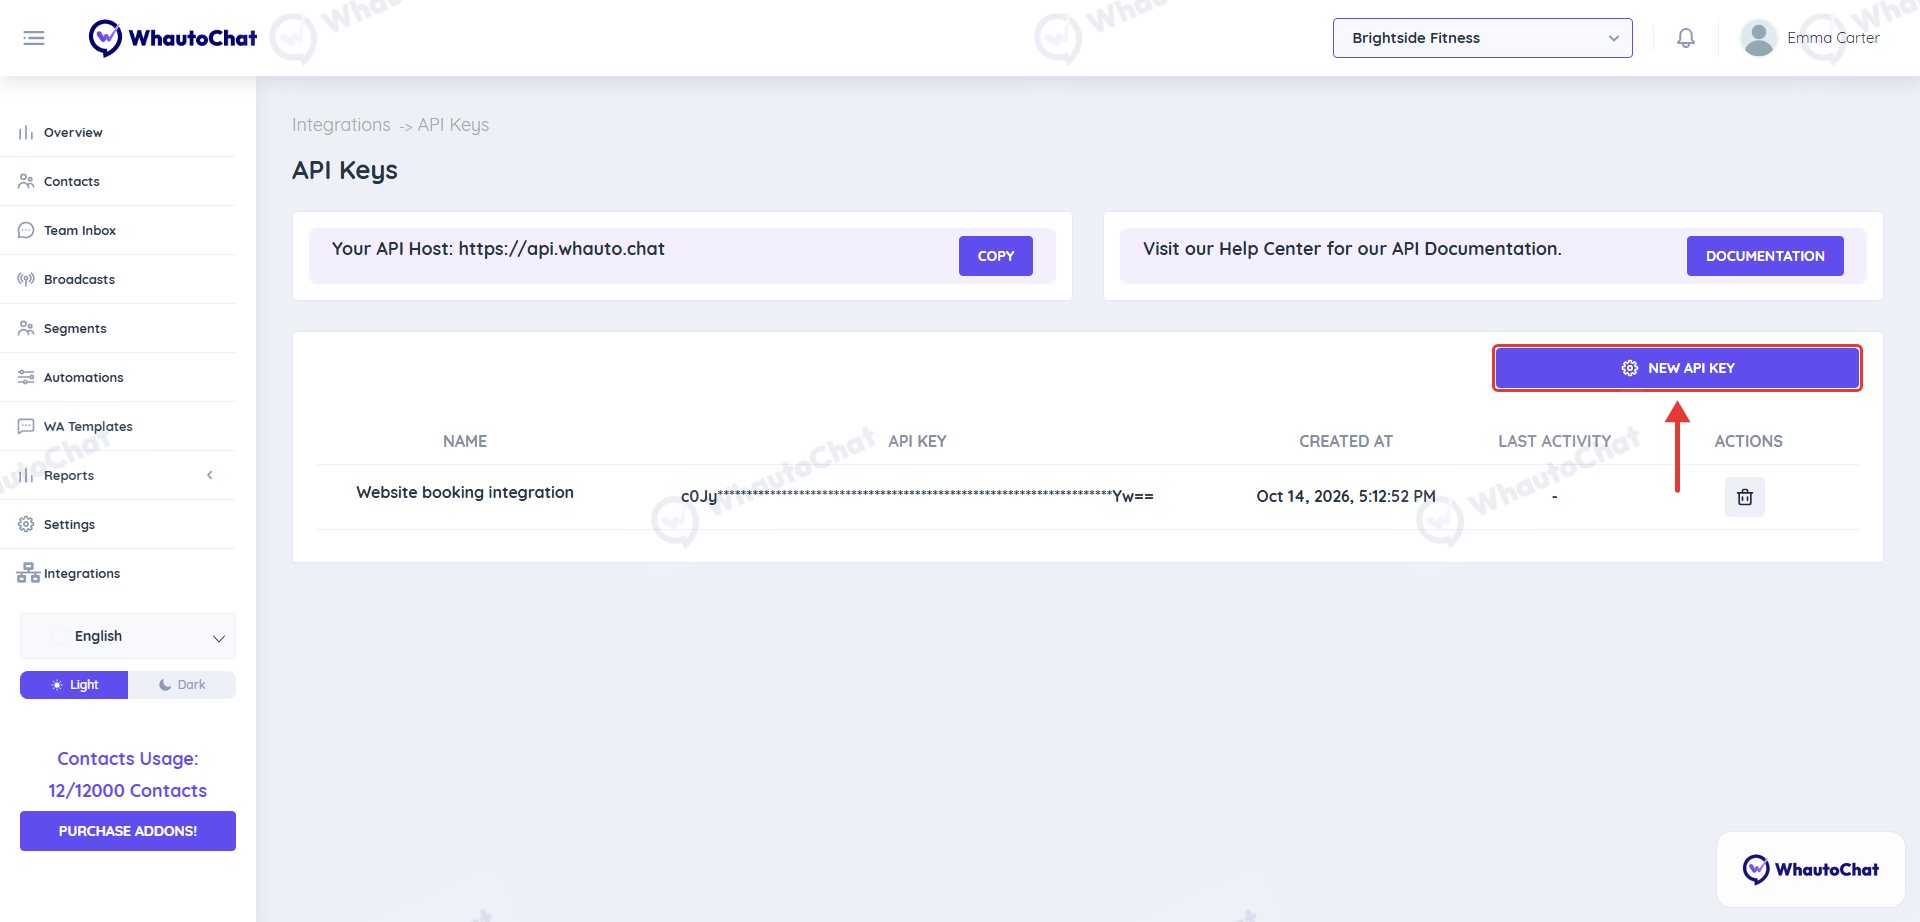Open the WhautoChat chat widget
This screenshot has width=1920, height=922.
pos(1811,869)
